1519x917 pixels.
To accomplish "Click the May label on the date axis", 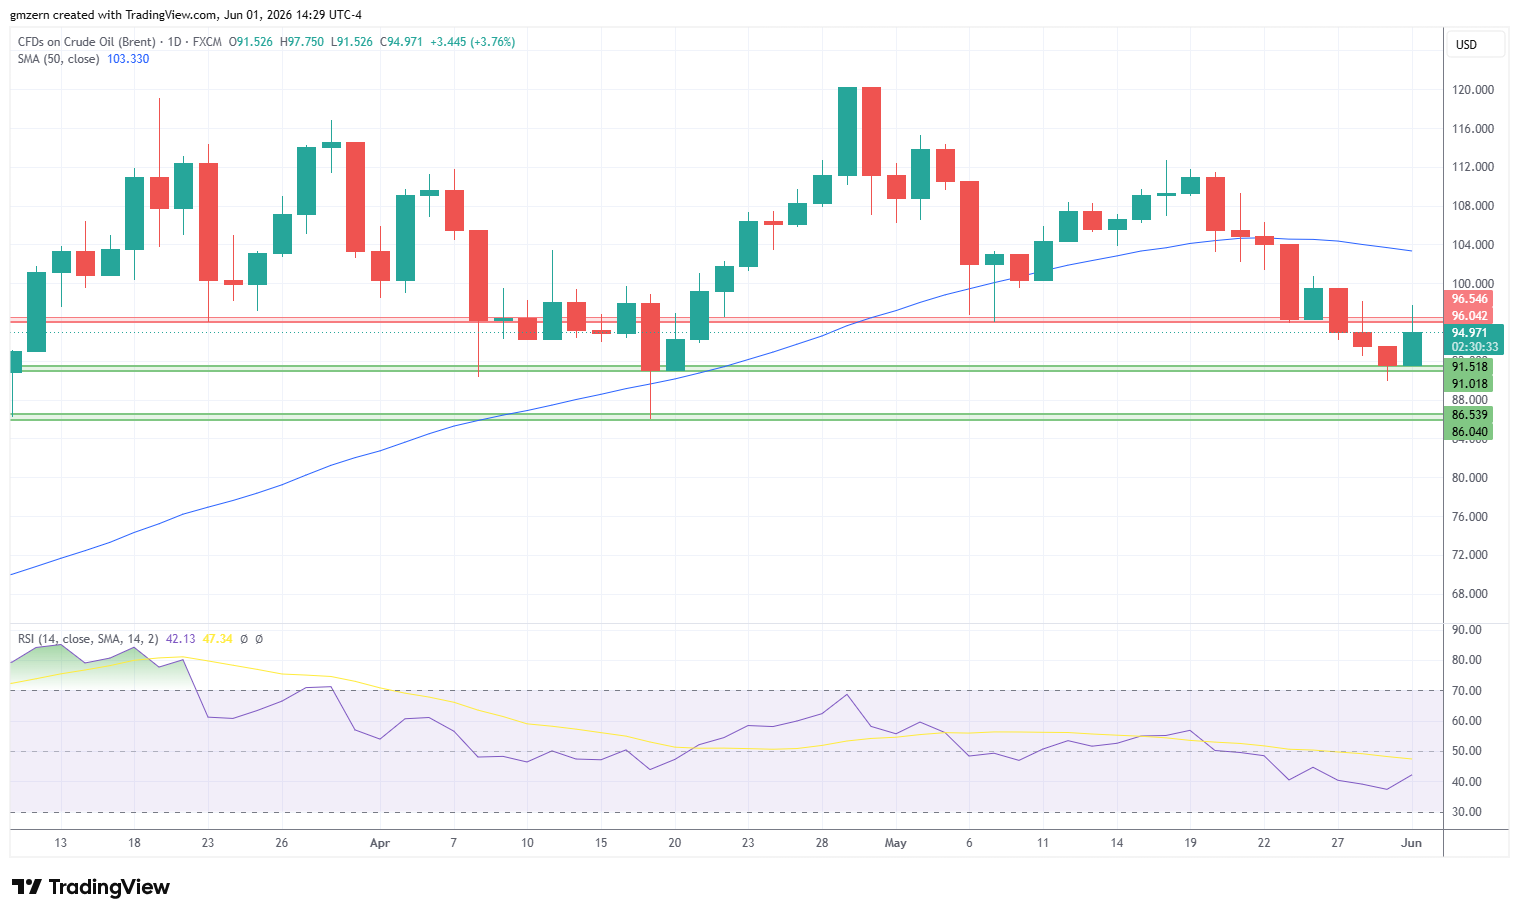I will [896, 843].
